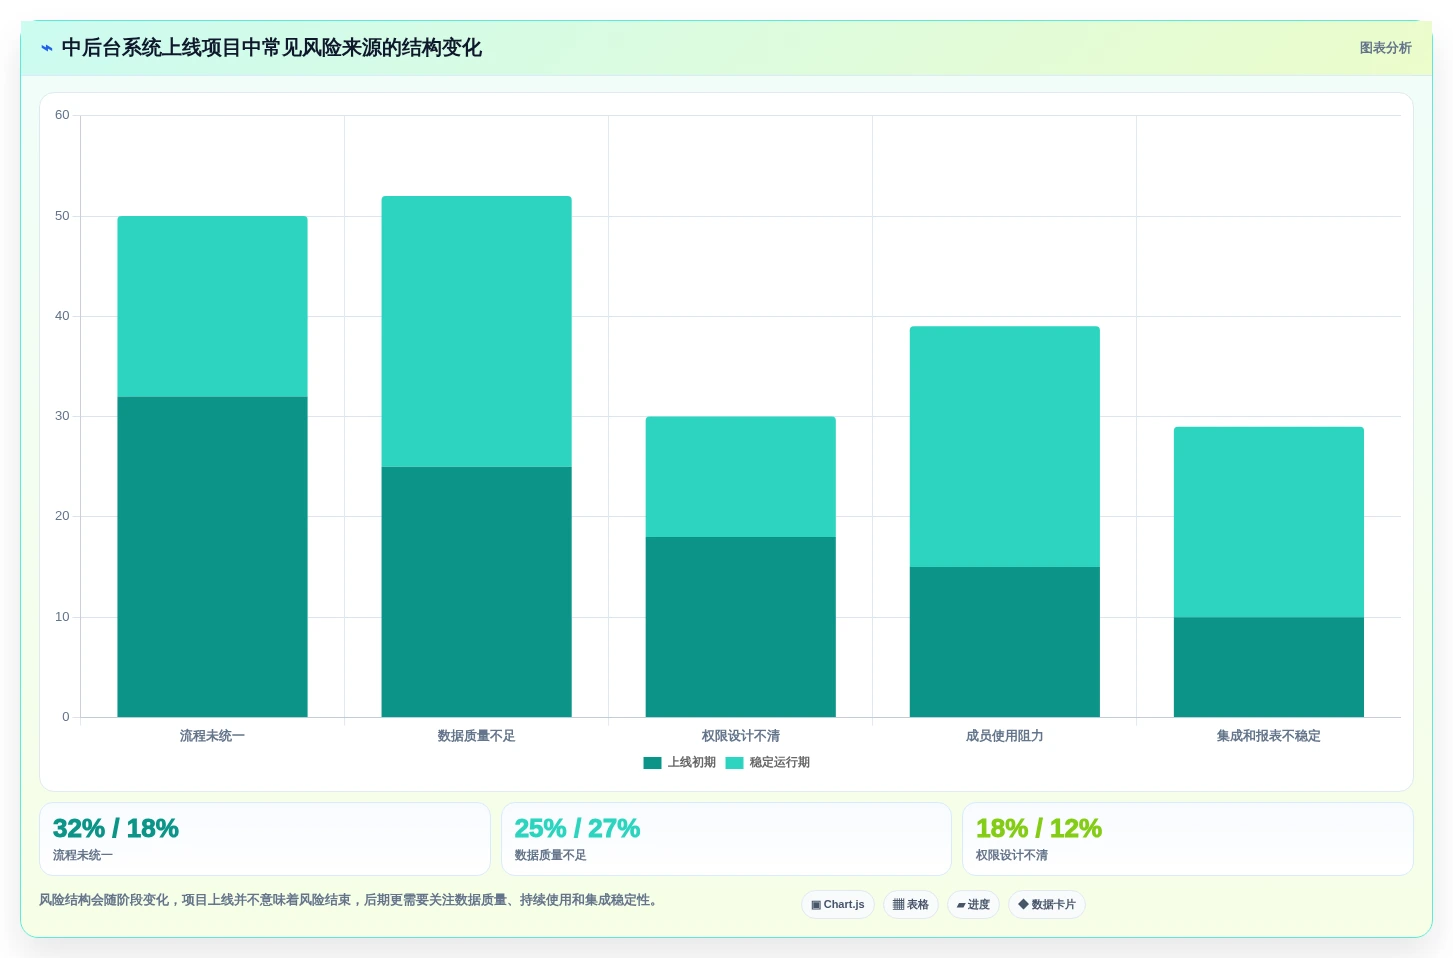Click the y-axis tick label 30

[x=62, y=416]
